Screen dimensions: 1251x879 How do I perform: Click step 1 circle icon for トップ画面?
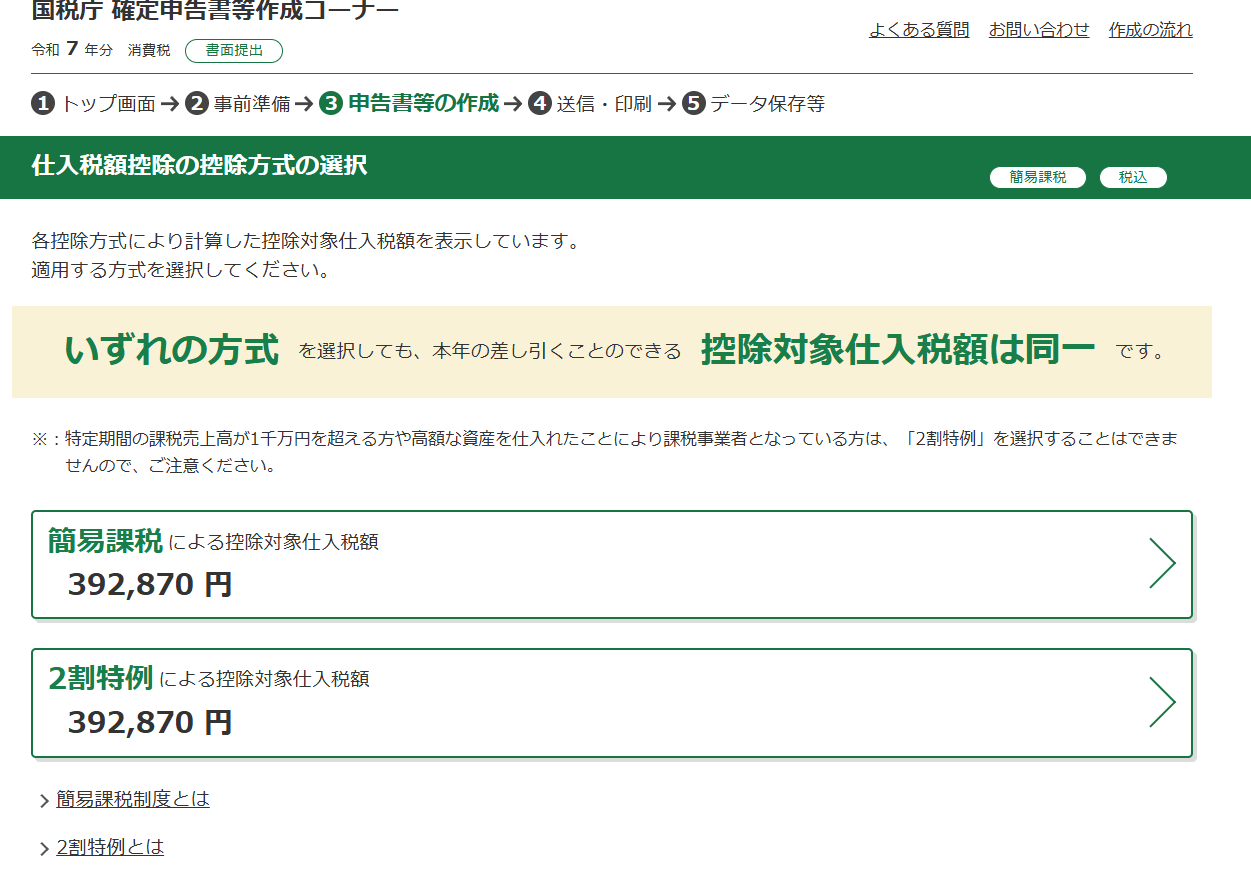43,104
